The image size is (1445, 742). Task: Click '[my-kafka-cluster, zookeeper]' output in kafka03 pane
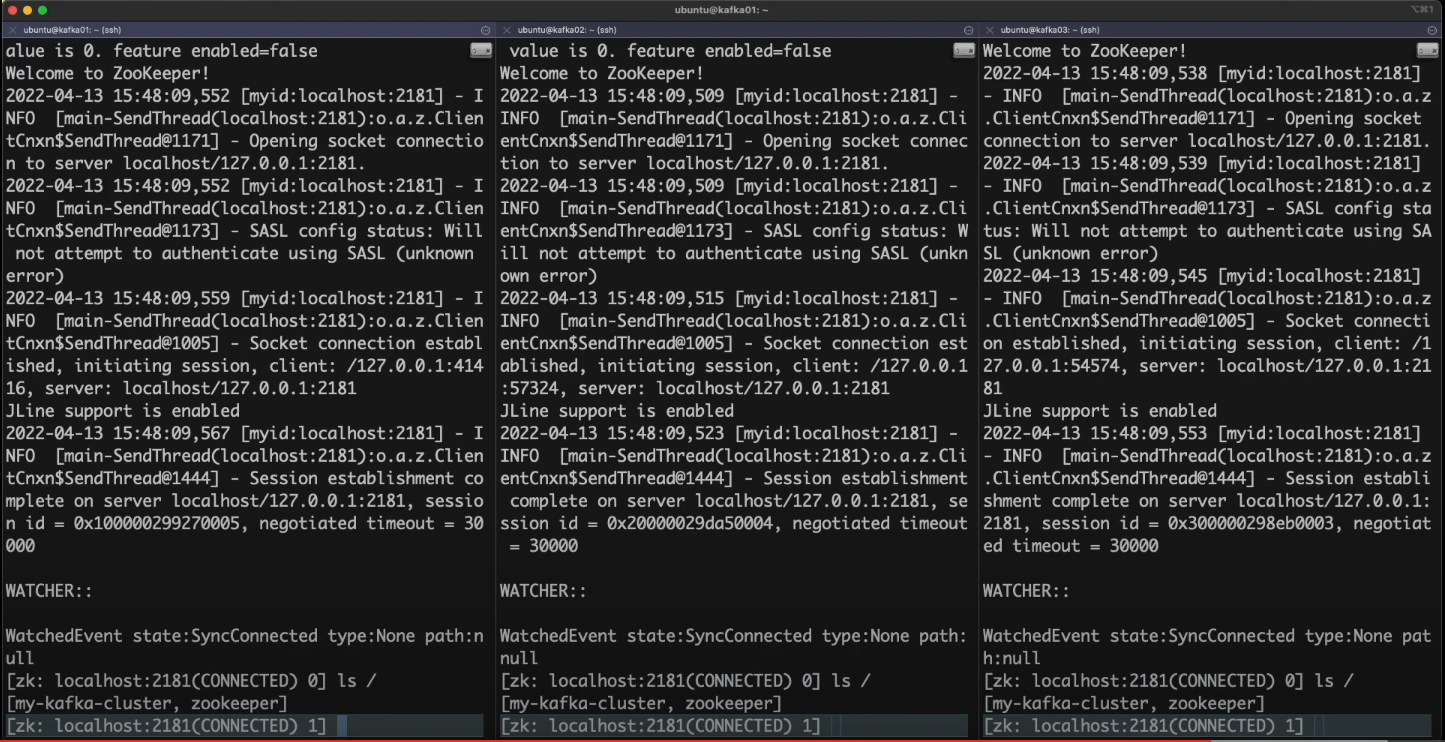point(1124,704)
